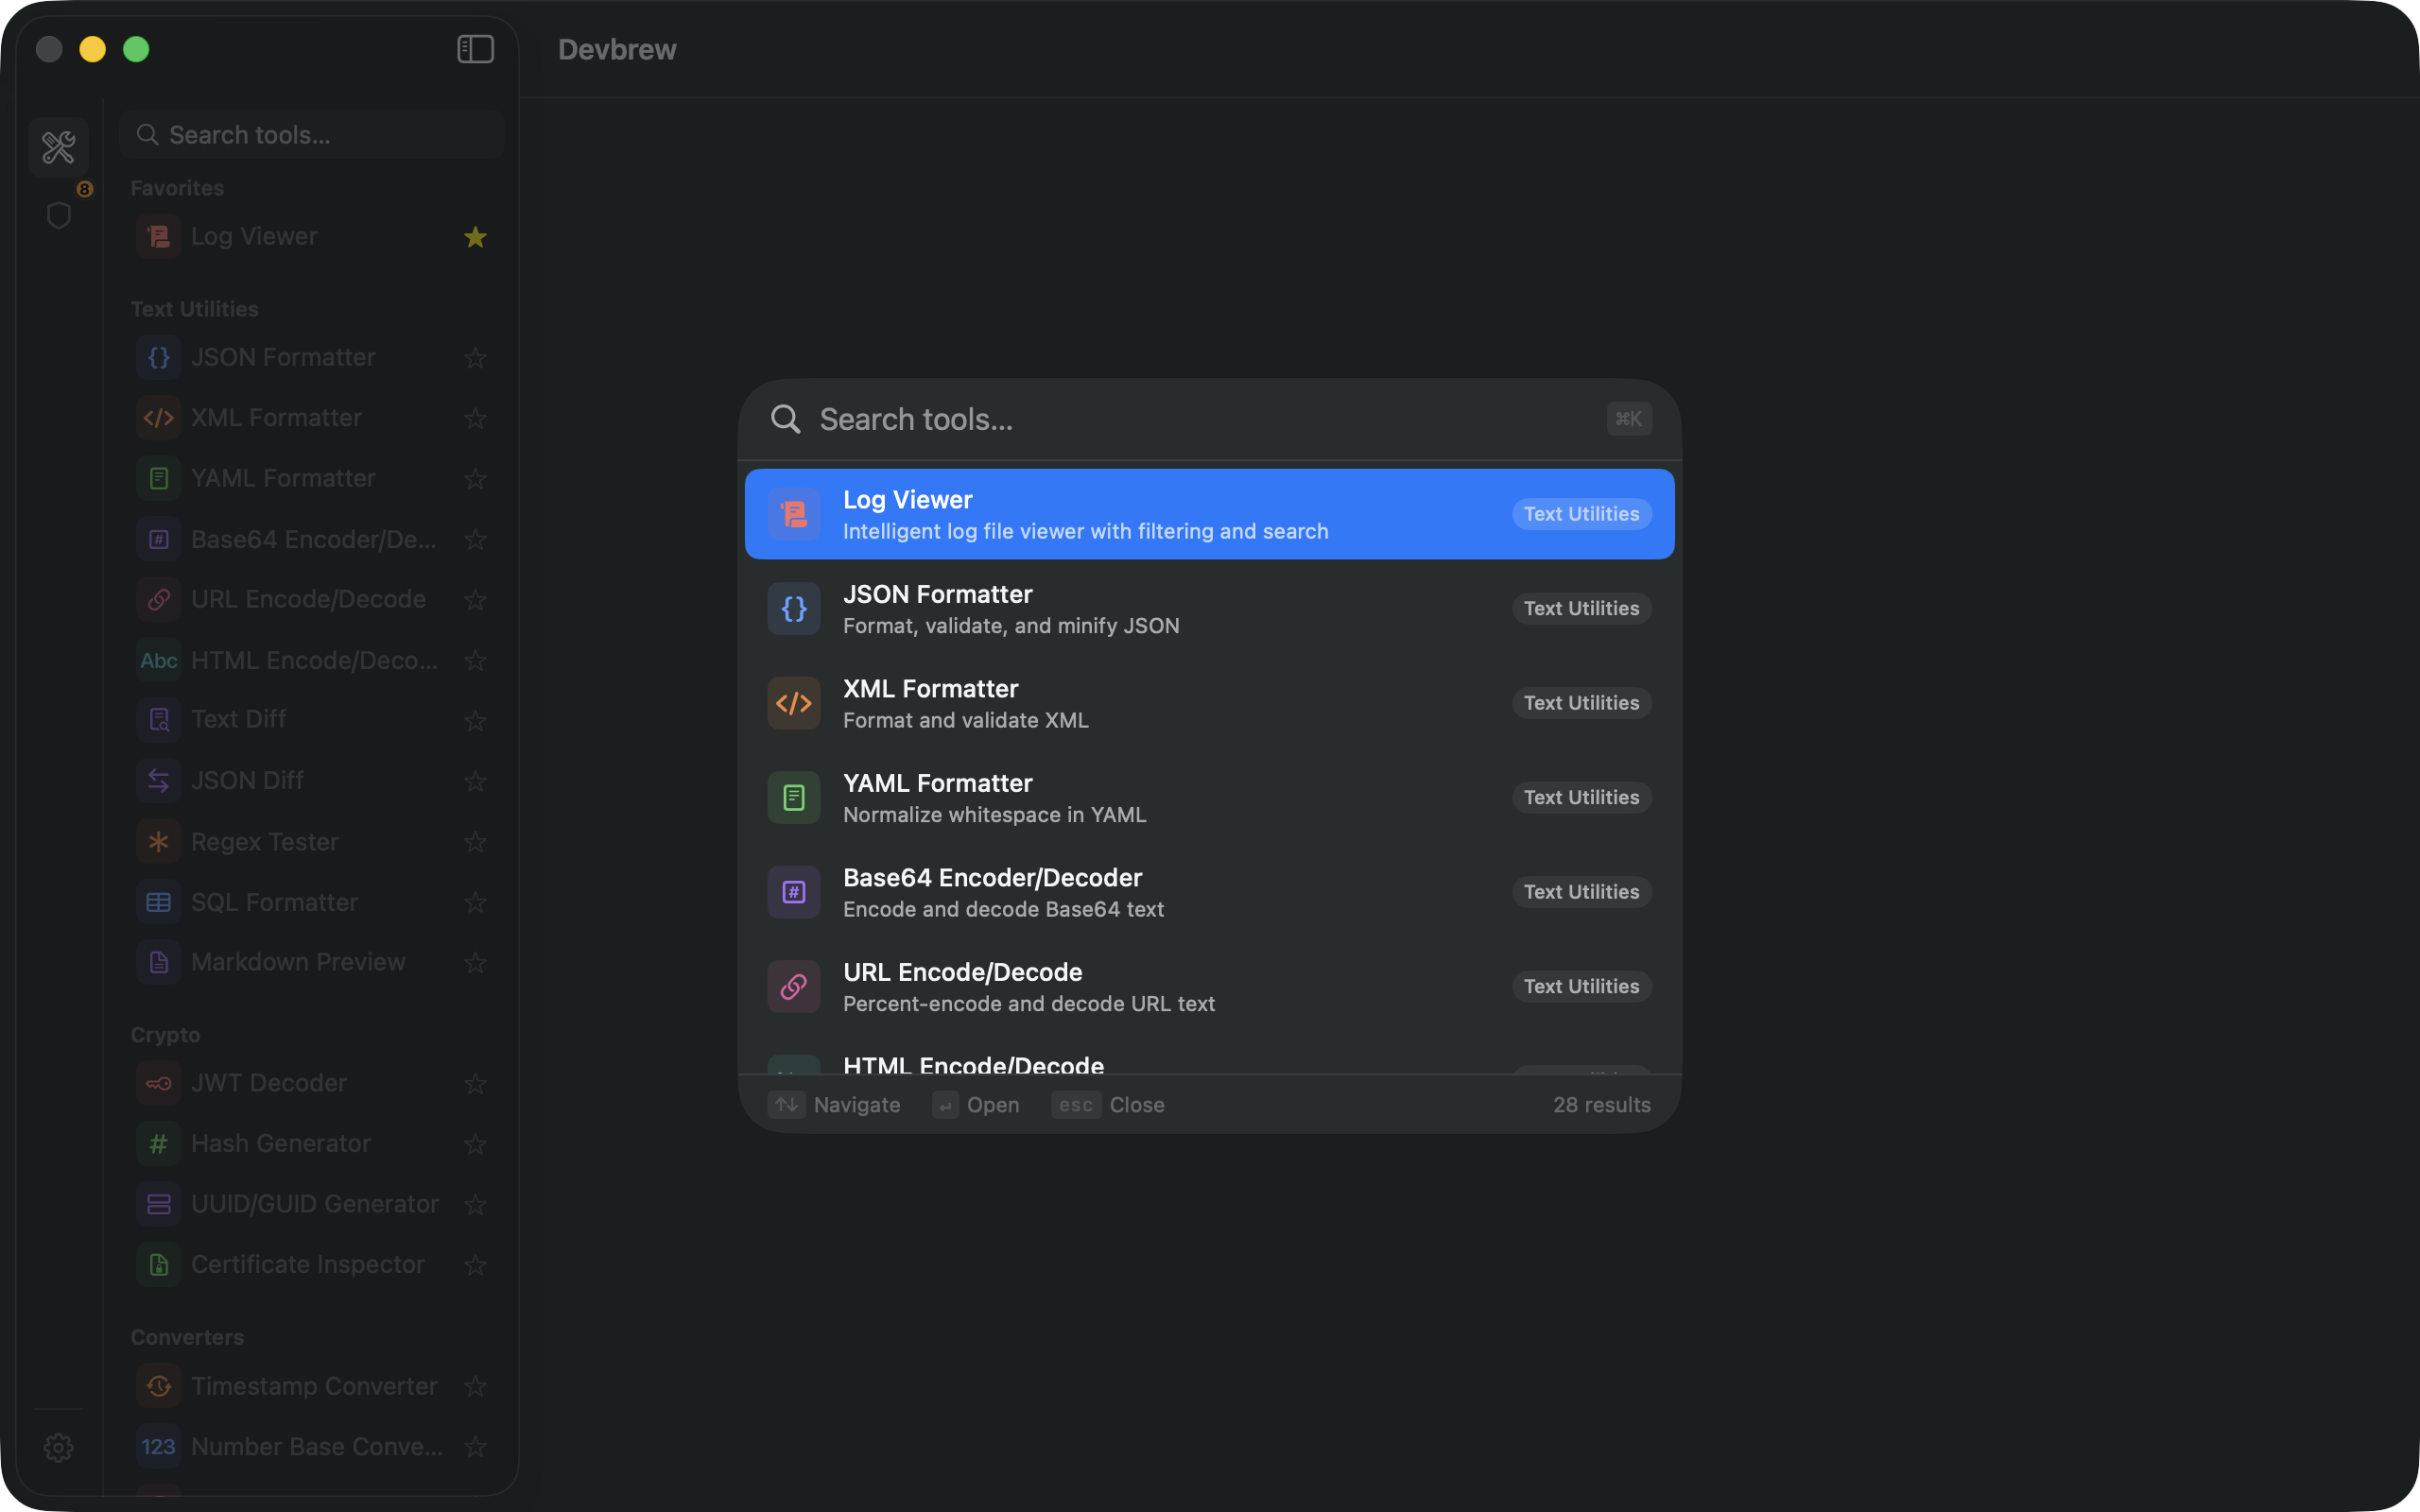Collapse the Text Utilities section

[x=194, y=308]
